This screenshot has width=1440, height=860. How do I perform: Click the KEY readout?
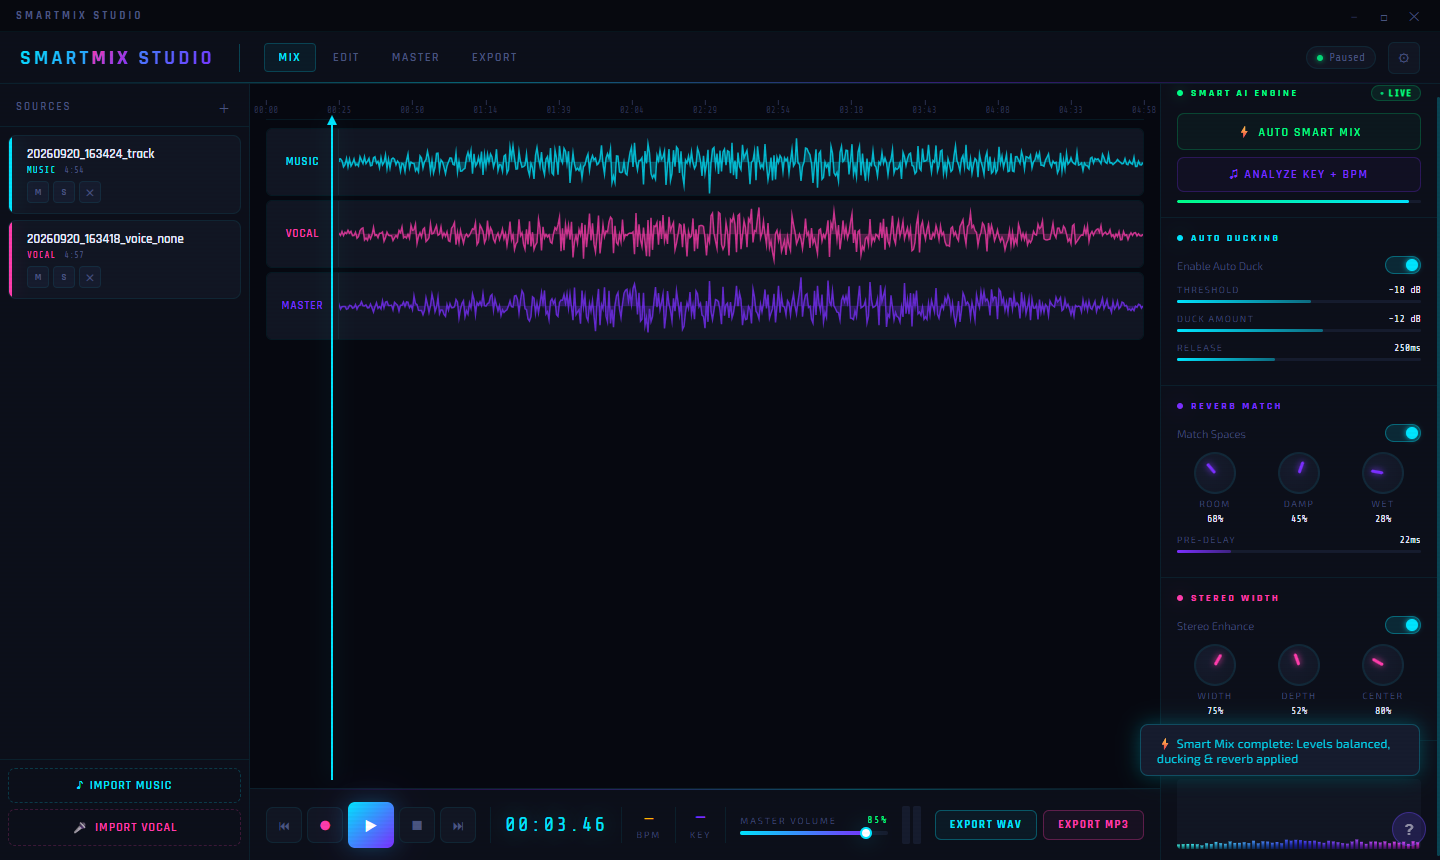pyautogui.click(x=700, y=827)
